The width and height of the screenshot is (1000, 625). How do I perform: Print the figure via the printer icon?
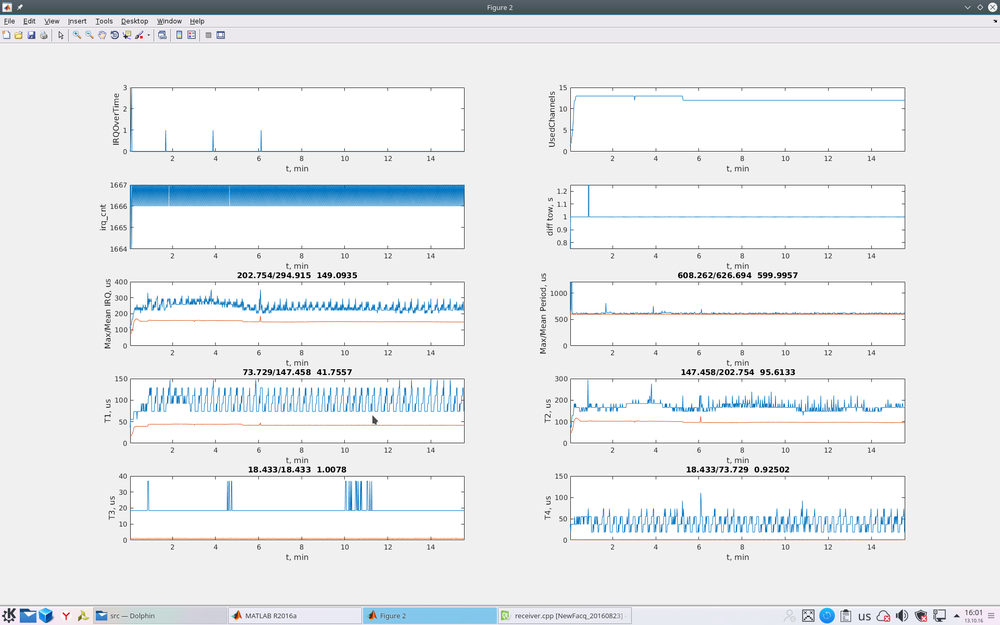tap(43, 35)
